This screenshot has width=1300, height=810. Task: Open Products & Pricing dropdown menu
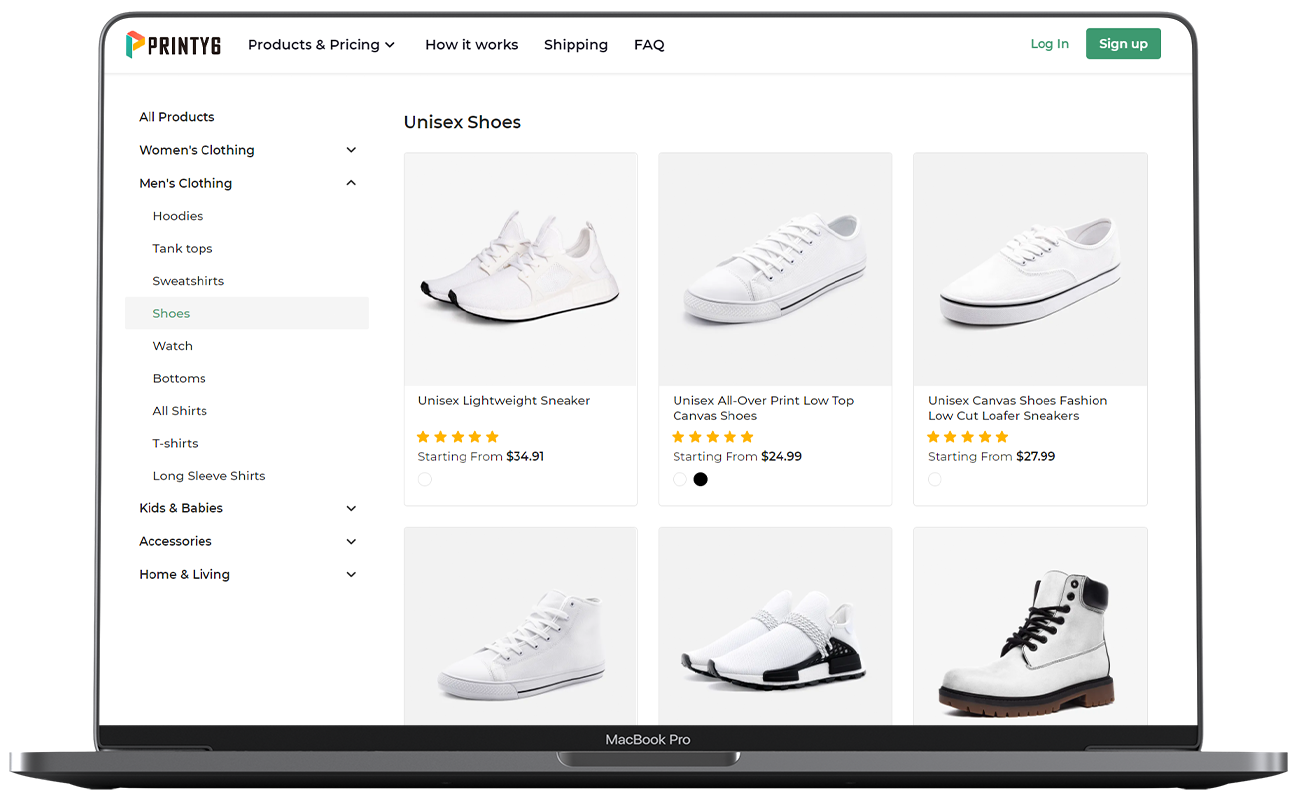(321, 45)
